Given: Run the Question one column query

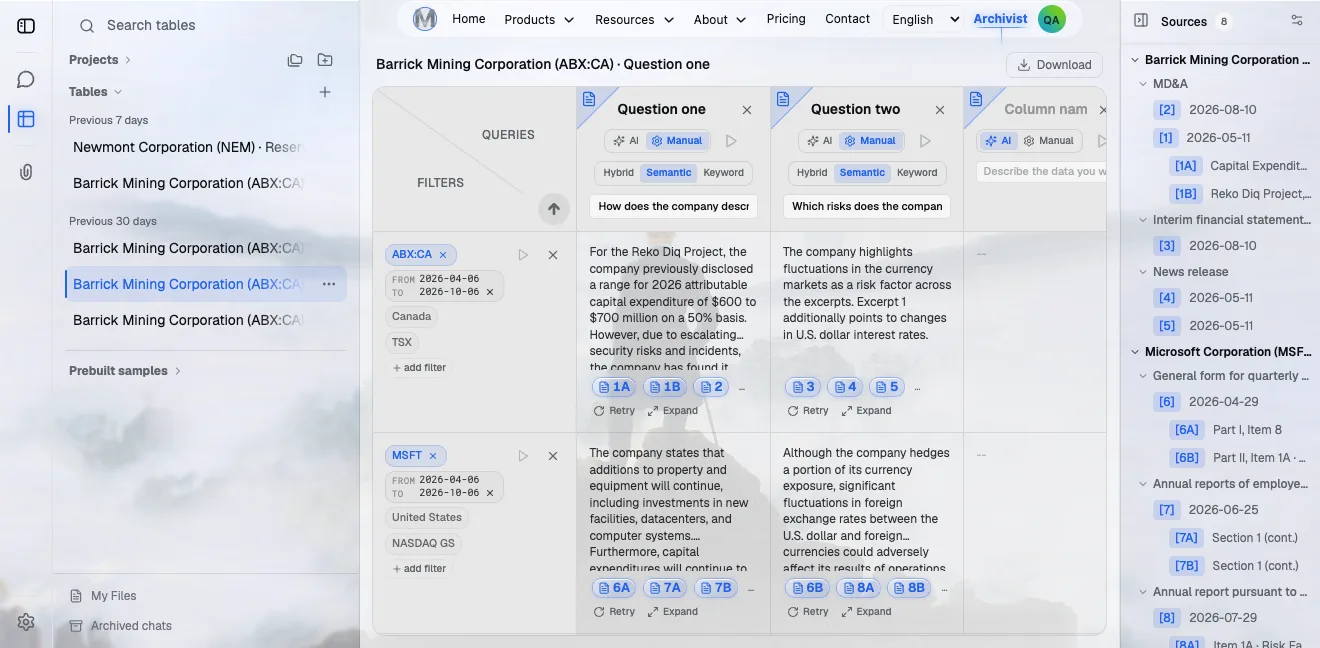Looking at the screenshot, I should 731,141.
